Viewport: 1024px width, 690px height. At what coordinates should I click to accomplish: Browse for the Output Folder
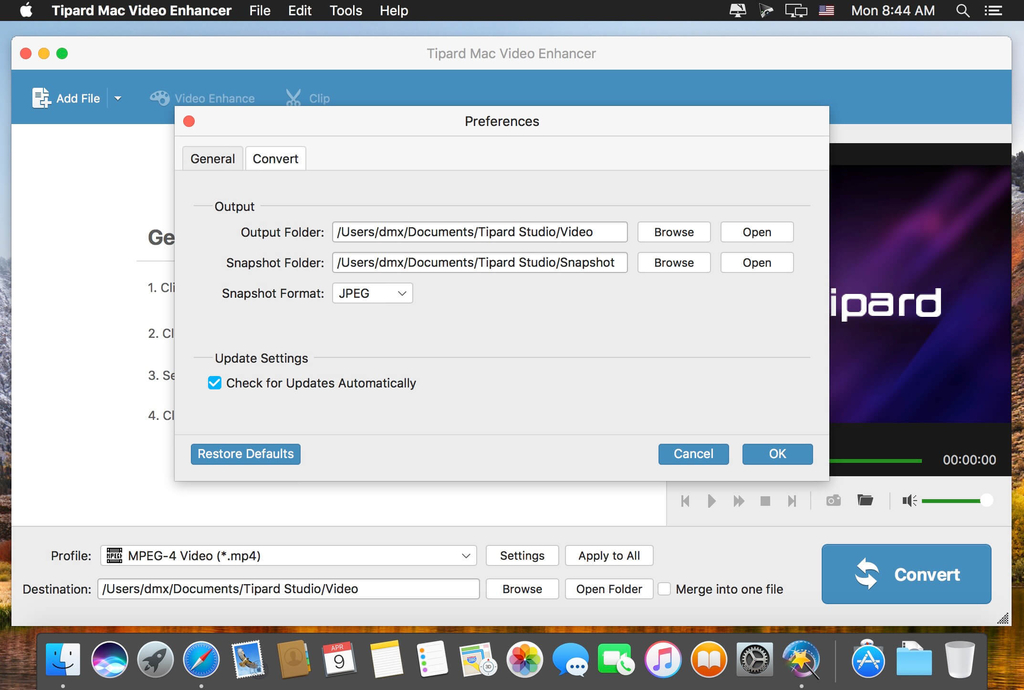pyautogui.click(x=673, y=232)
